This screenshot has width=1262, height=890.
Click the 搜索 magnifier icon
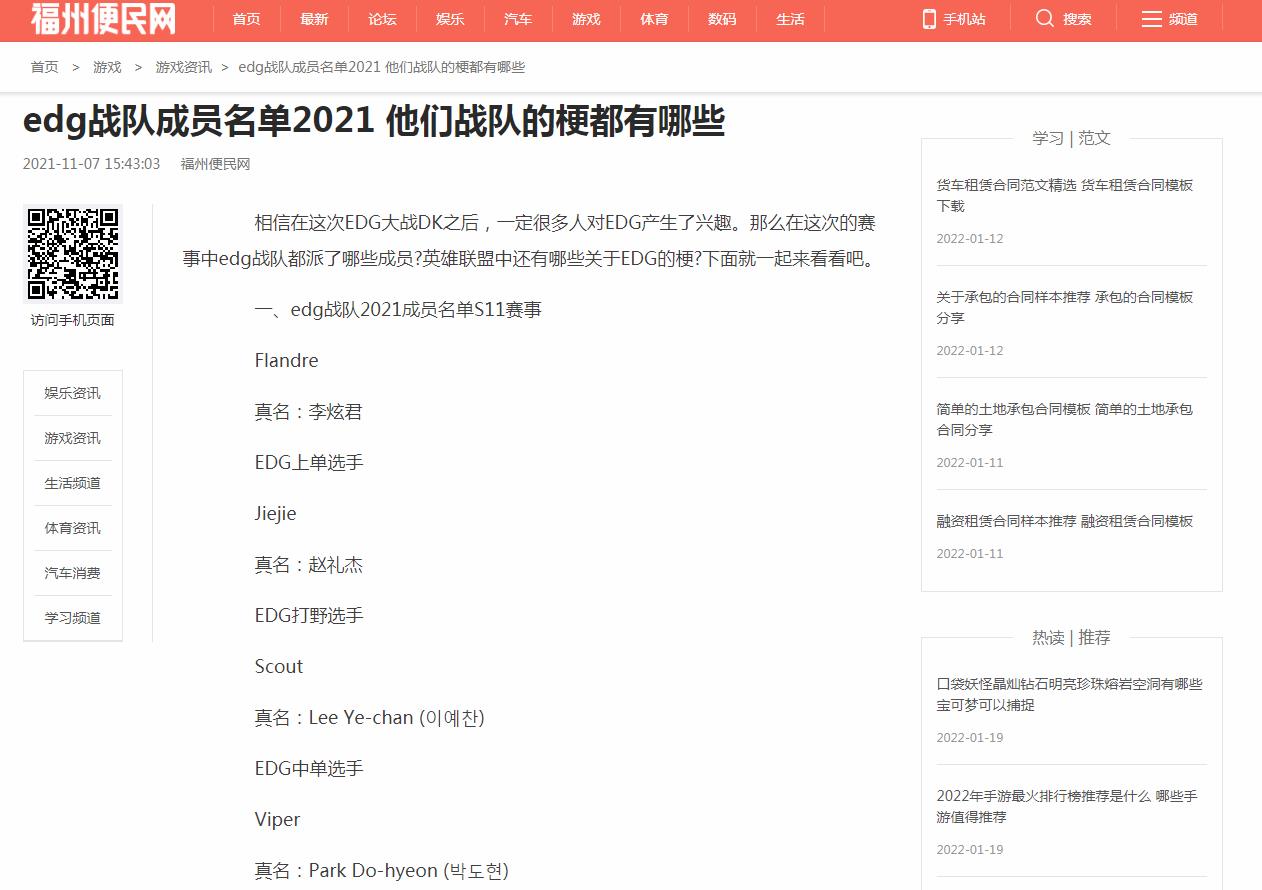[1045, 19]
